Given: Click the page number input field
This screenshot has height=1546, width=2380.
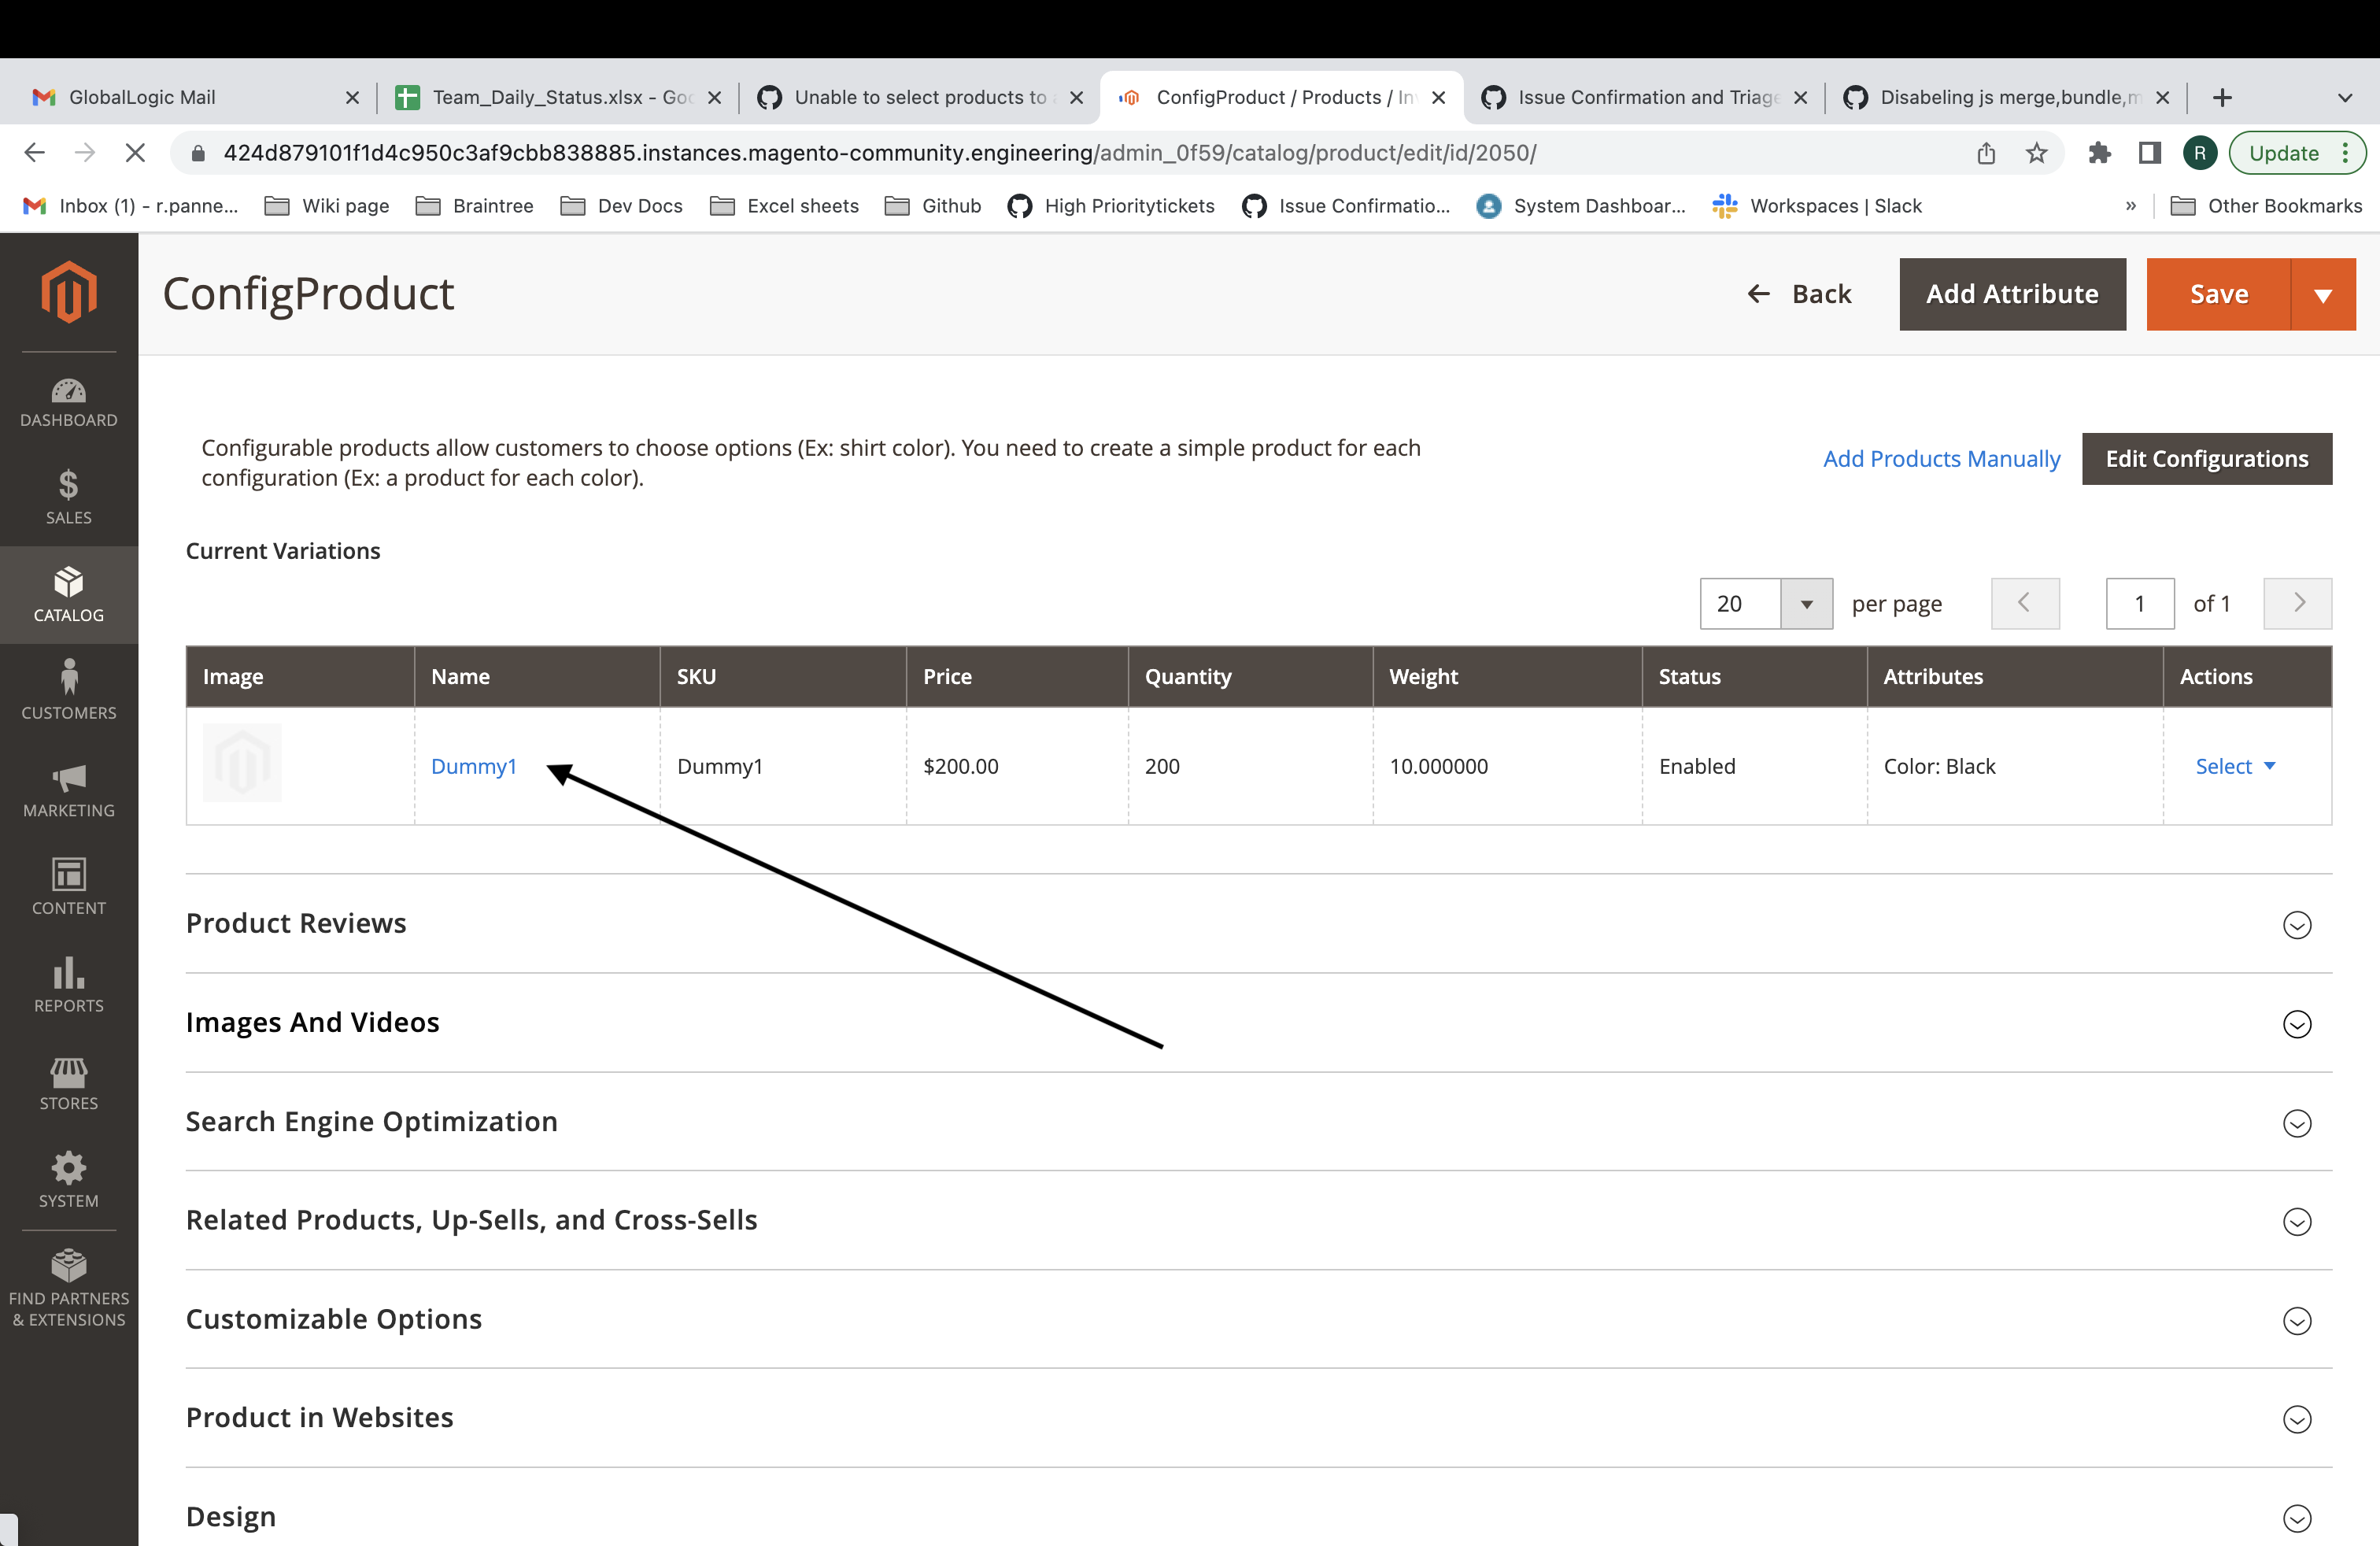Looking at the screenshot, I should pyautogui.click(x=2140, y=603).
